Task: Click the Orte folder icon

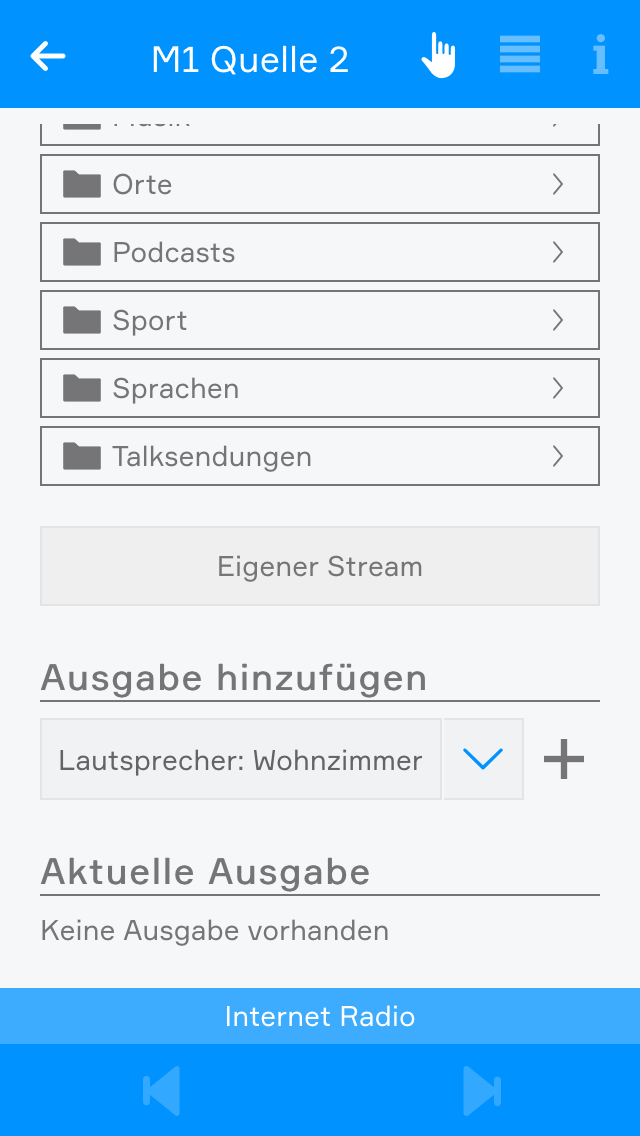Action: coord(82,184)
